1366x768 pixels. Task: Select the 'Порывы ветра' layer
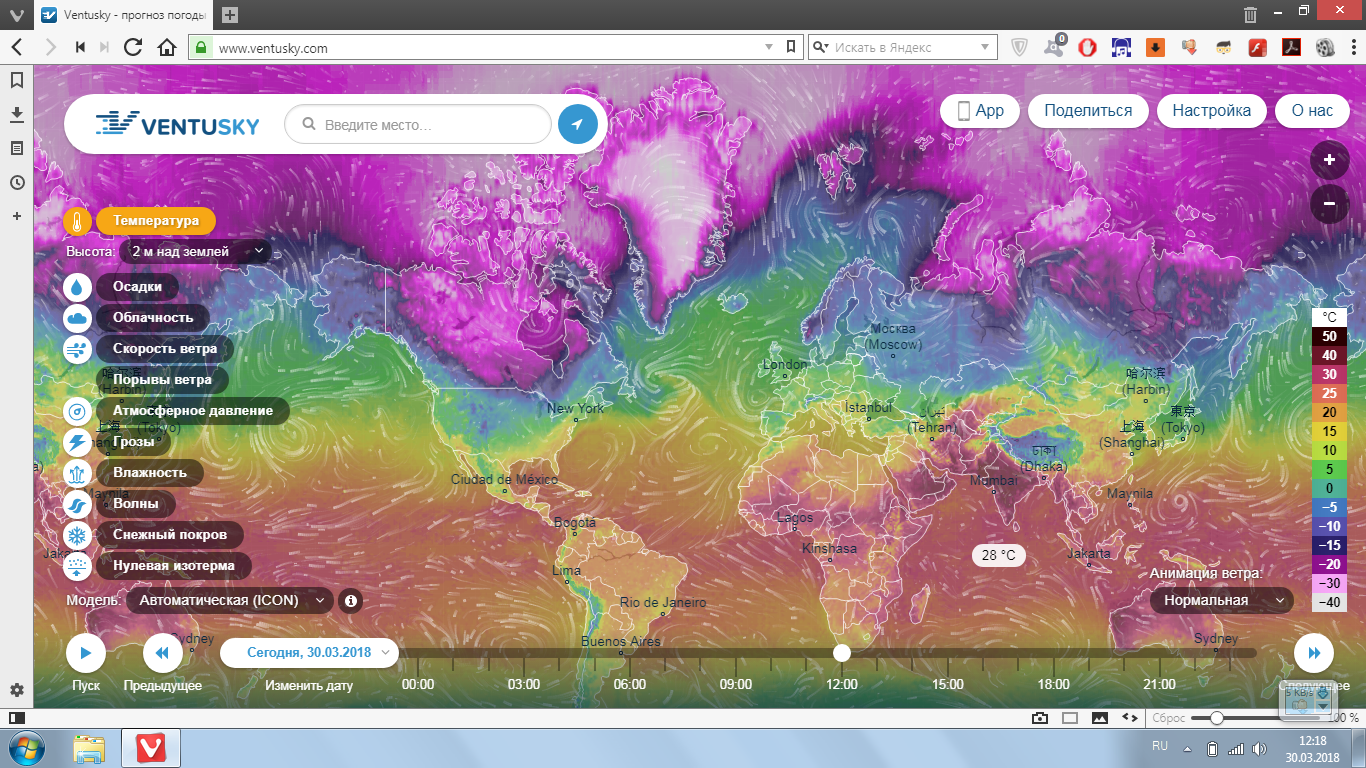click(162, 380)
